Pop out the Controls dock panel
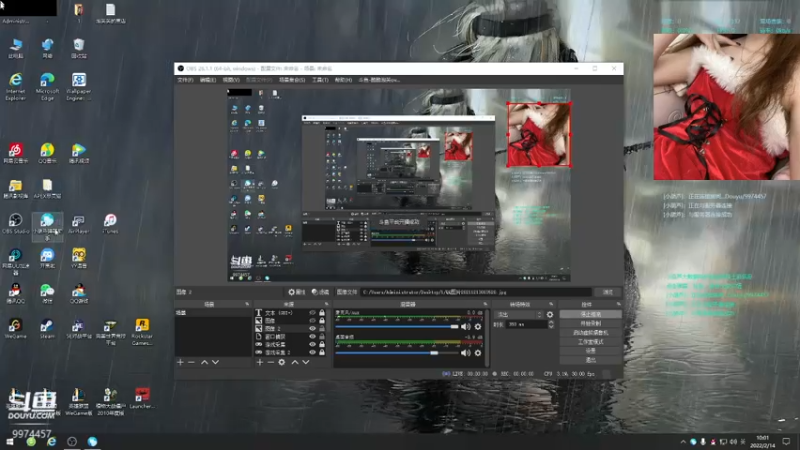 (x=618, y=305)
